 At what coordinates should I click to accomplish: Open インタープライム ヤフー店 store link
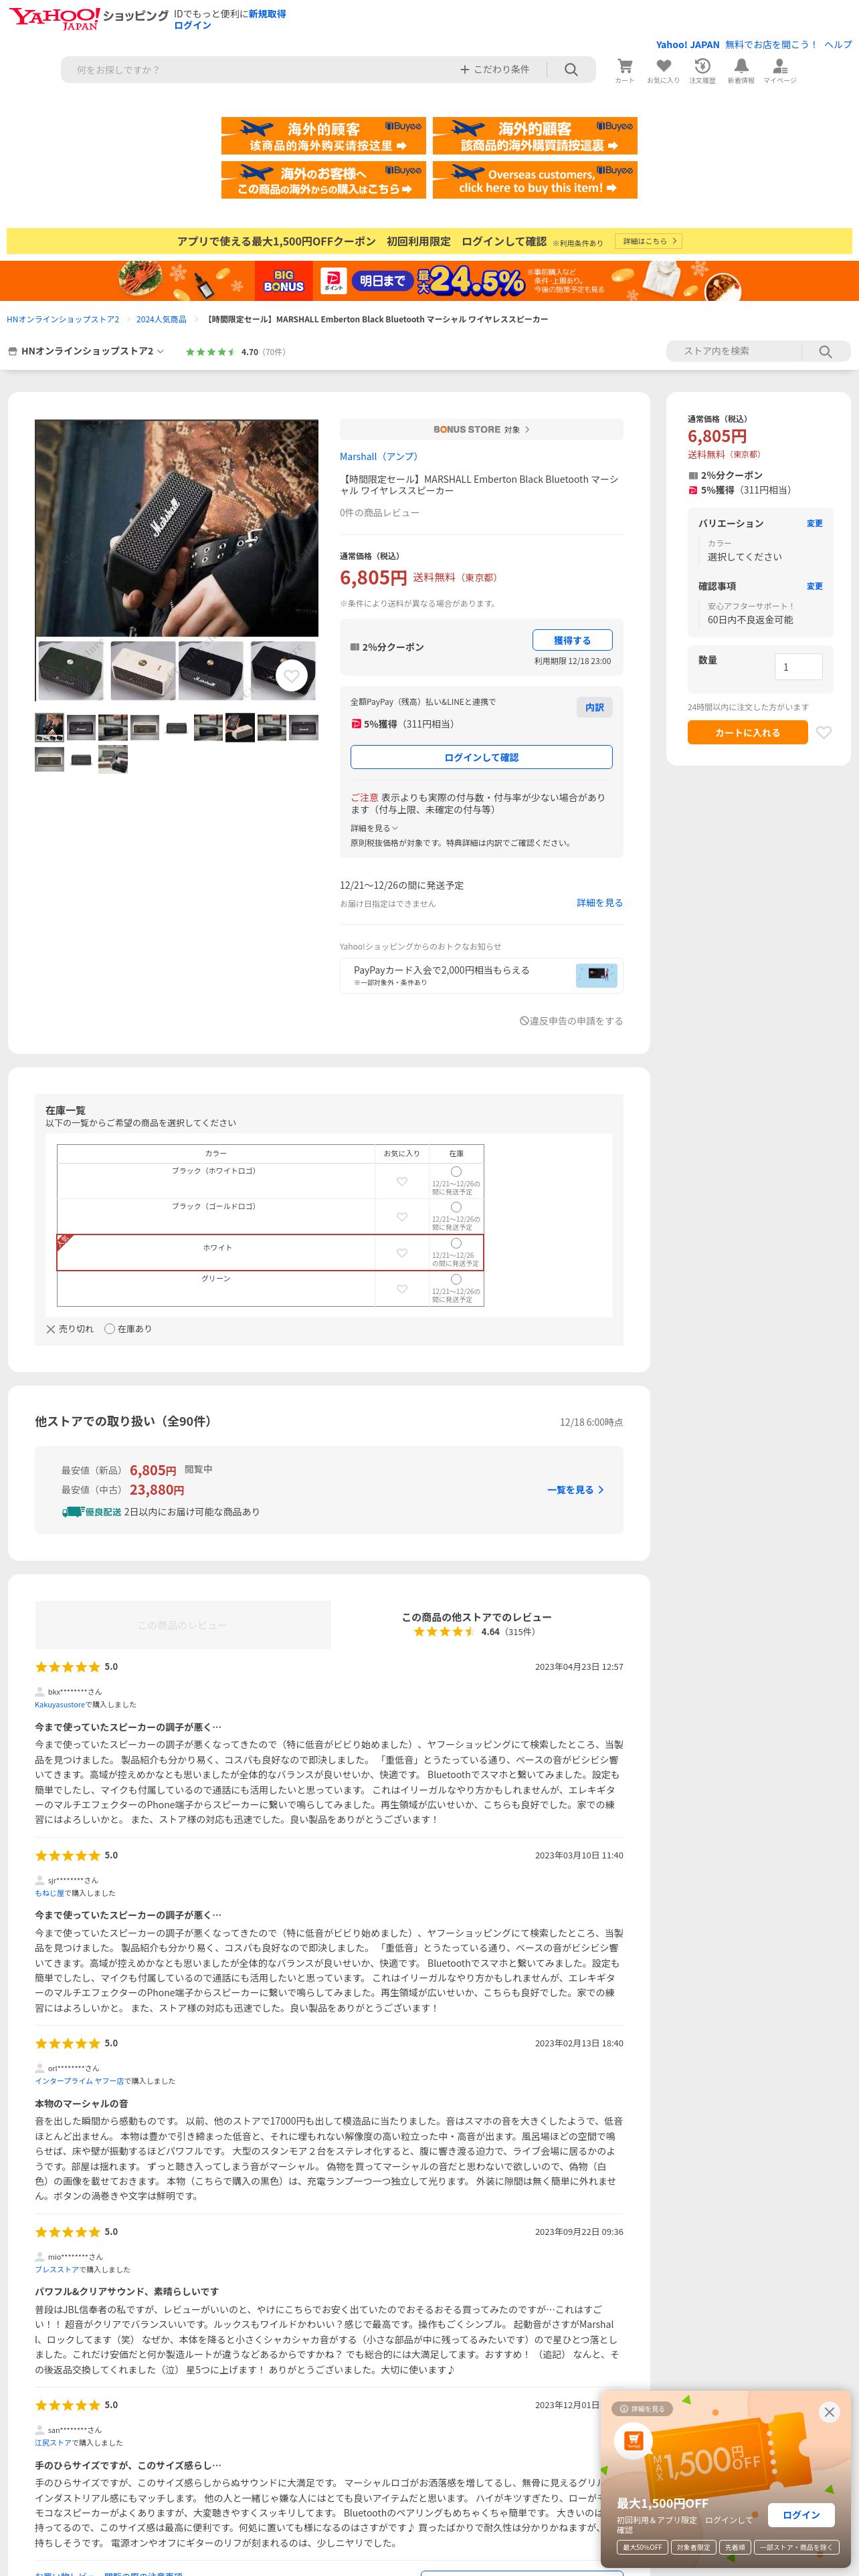pos(80,2081)
